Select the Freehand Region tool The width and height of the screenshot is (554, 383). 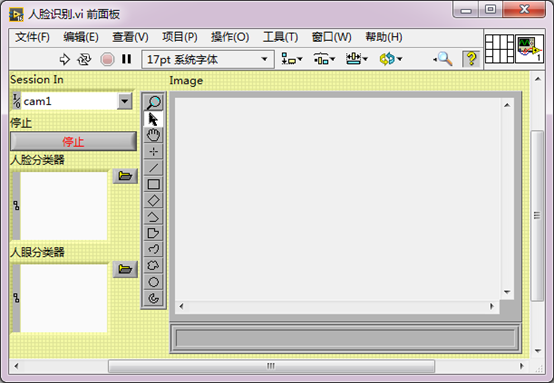[x=153, y=265]
